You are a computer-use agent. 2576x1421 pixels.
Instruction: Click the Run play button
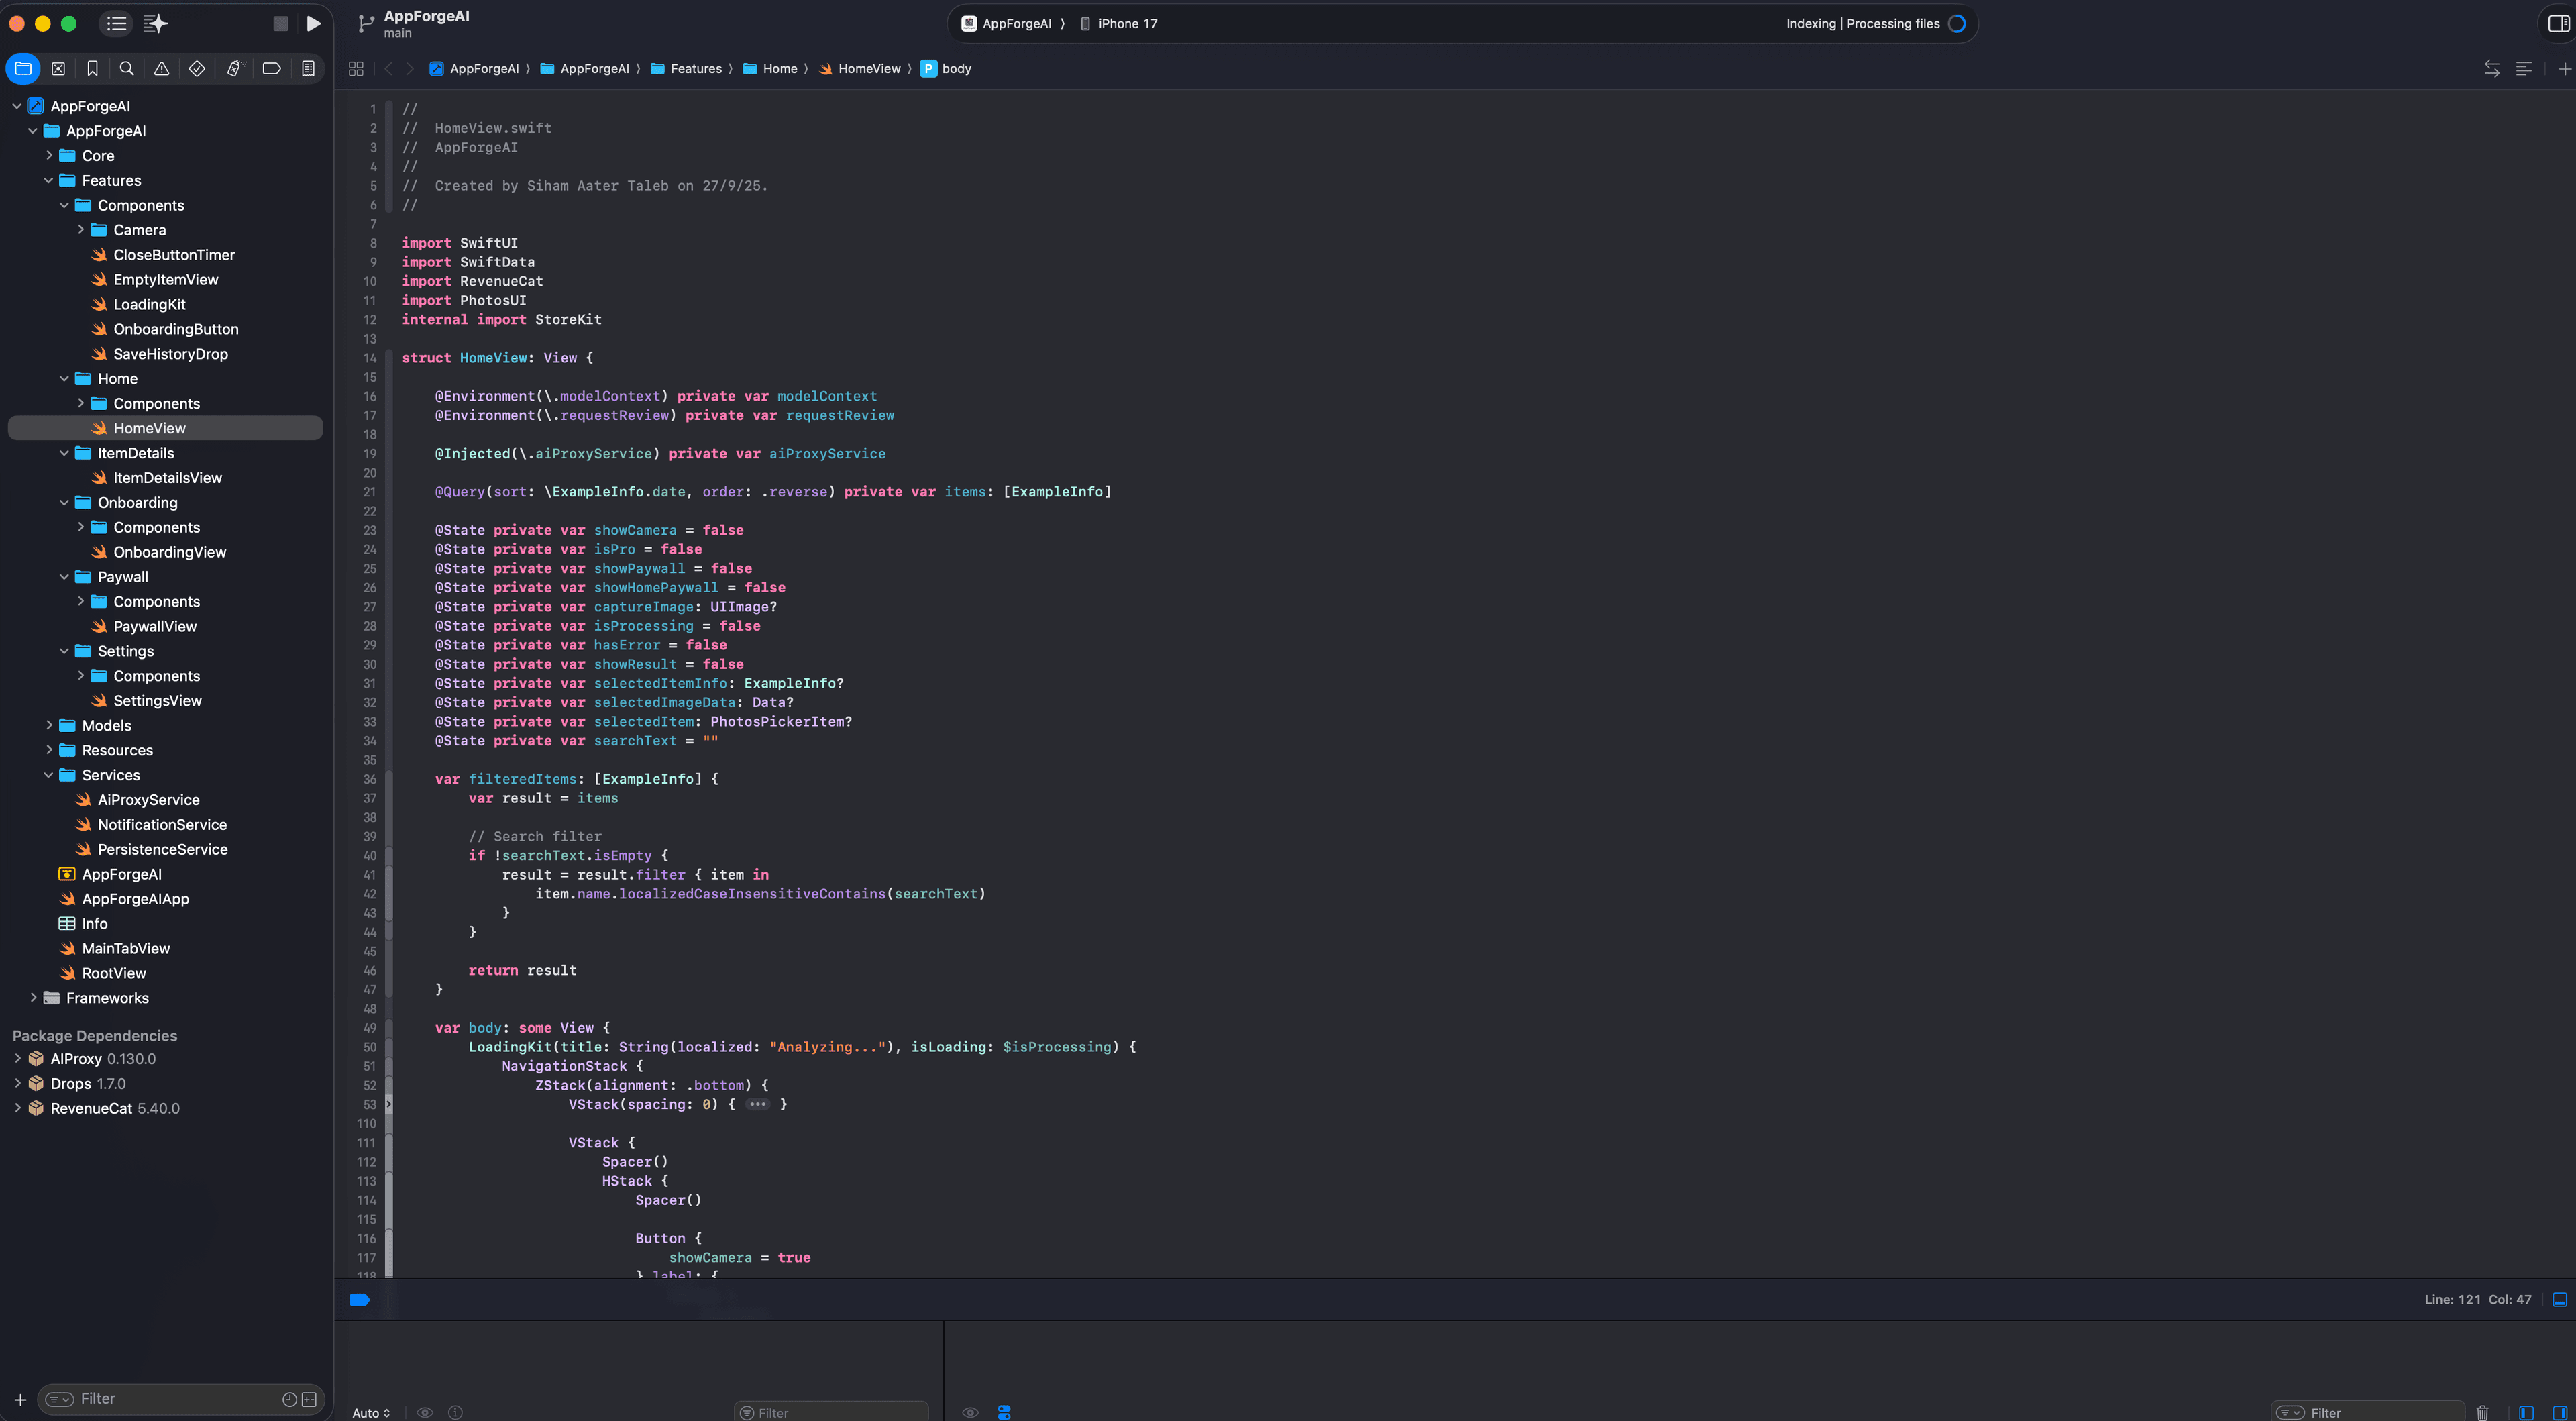pos(314,23)
